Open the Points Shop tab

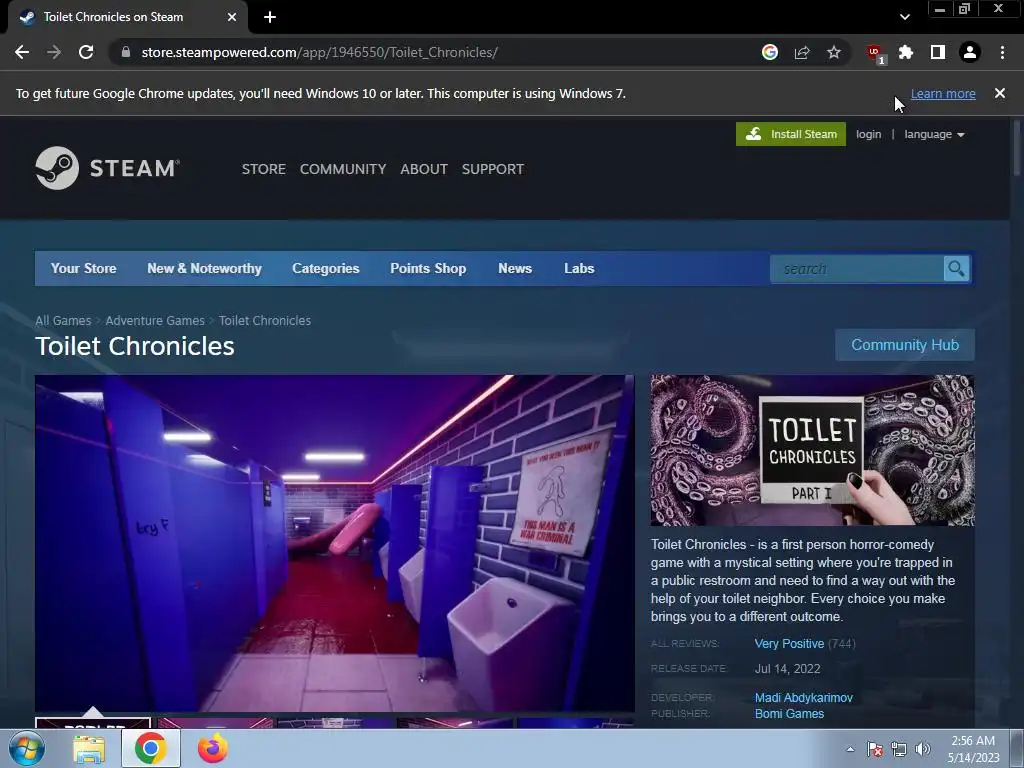point(428,268)
